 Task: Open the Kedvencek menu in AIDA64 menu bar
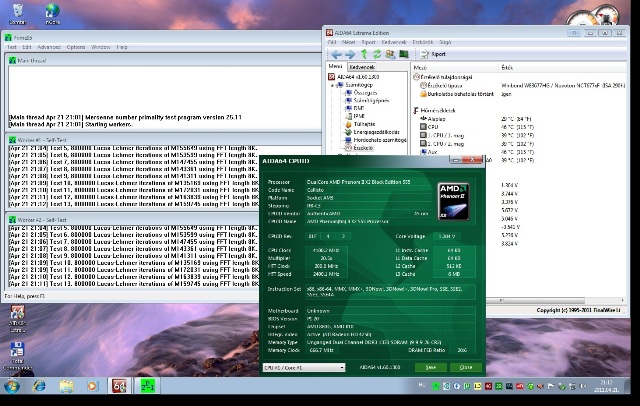[x=394, y=42]
